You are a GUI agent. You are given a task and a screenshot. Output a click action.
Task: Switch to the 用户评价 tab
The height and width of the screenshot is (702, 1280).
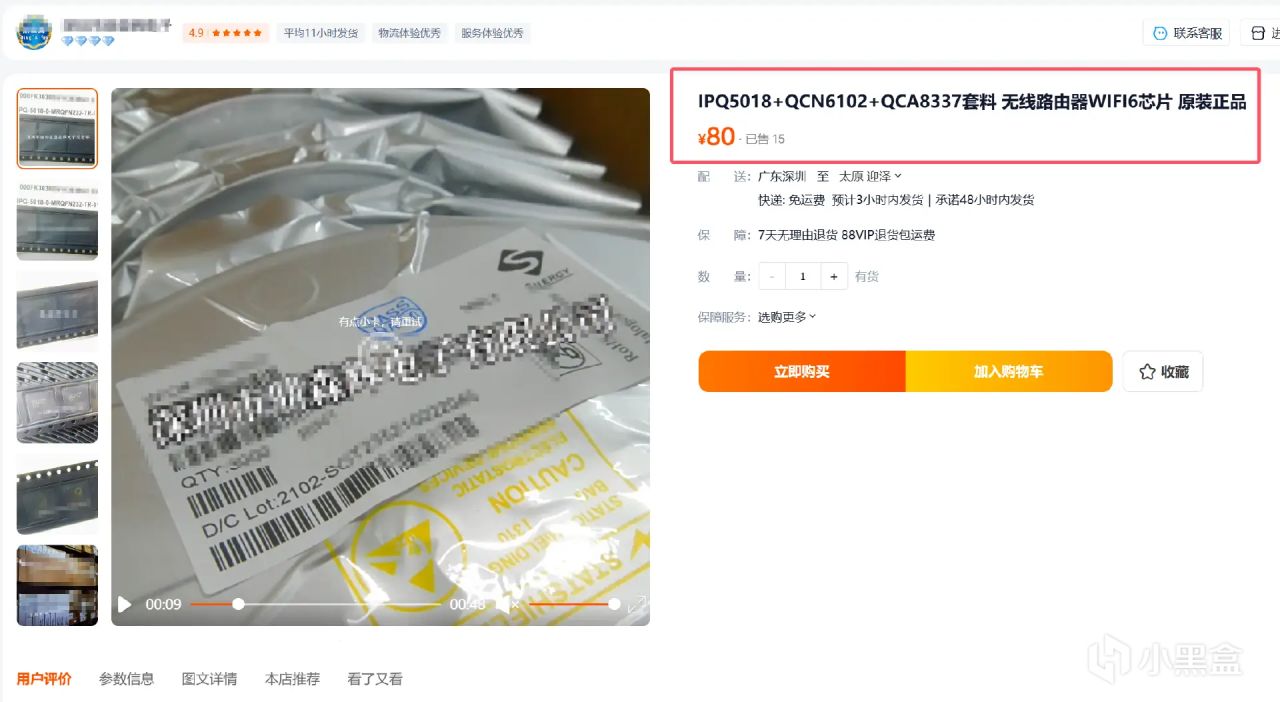pyautogui.click(x=44, y=679)
